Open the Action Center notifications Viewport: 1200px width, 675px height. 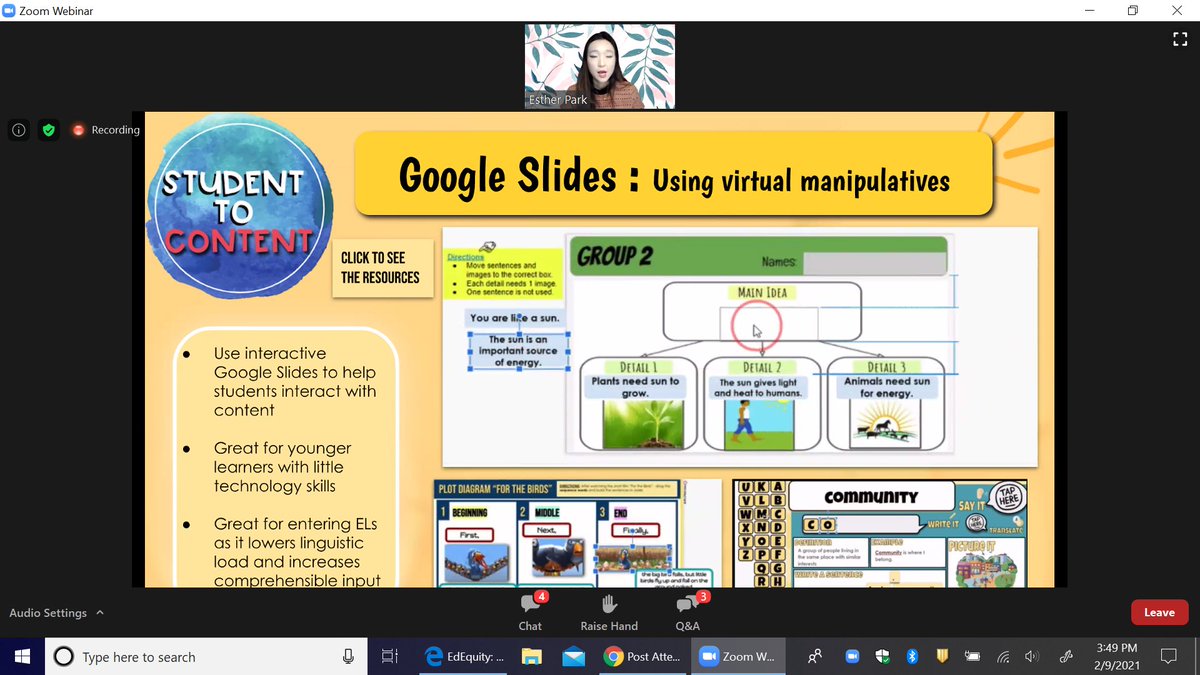pos(1168,657)
